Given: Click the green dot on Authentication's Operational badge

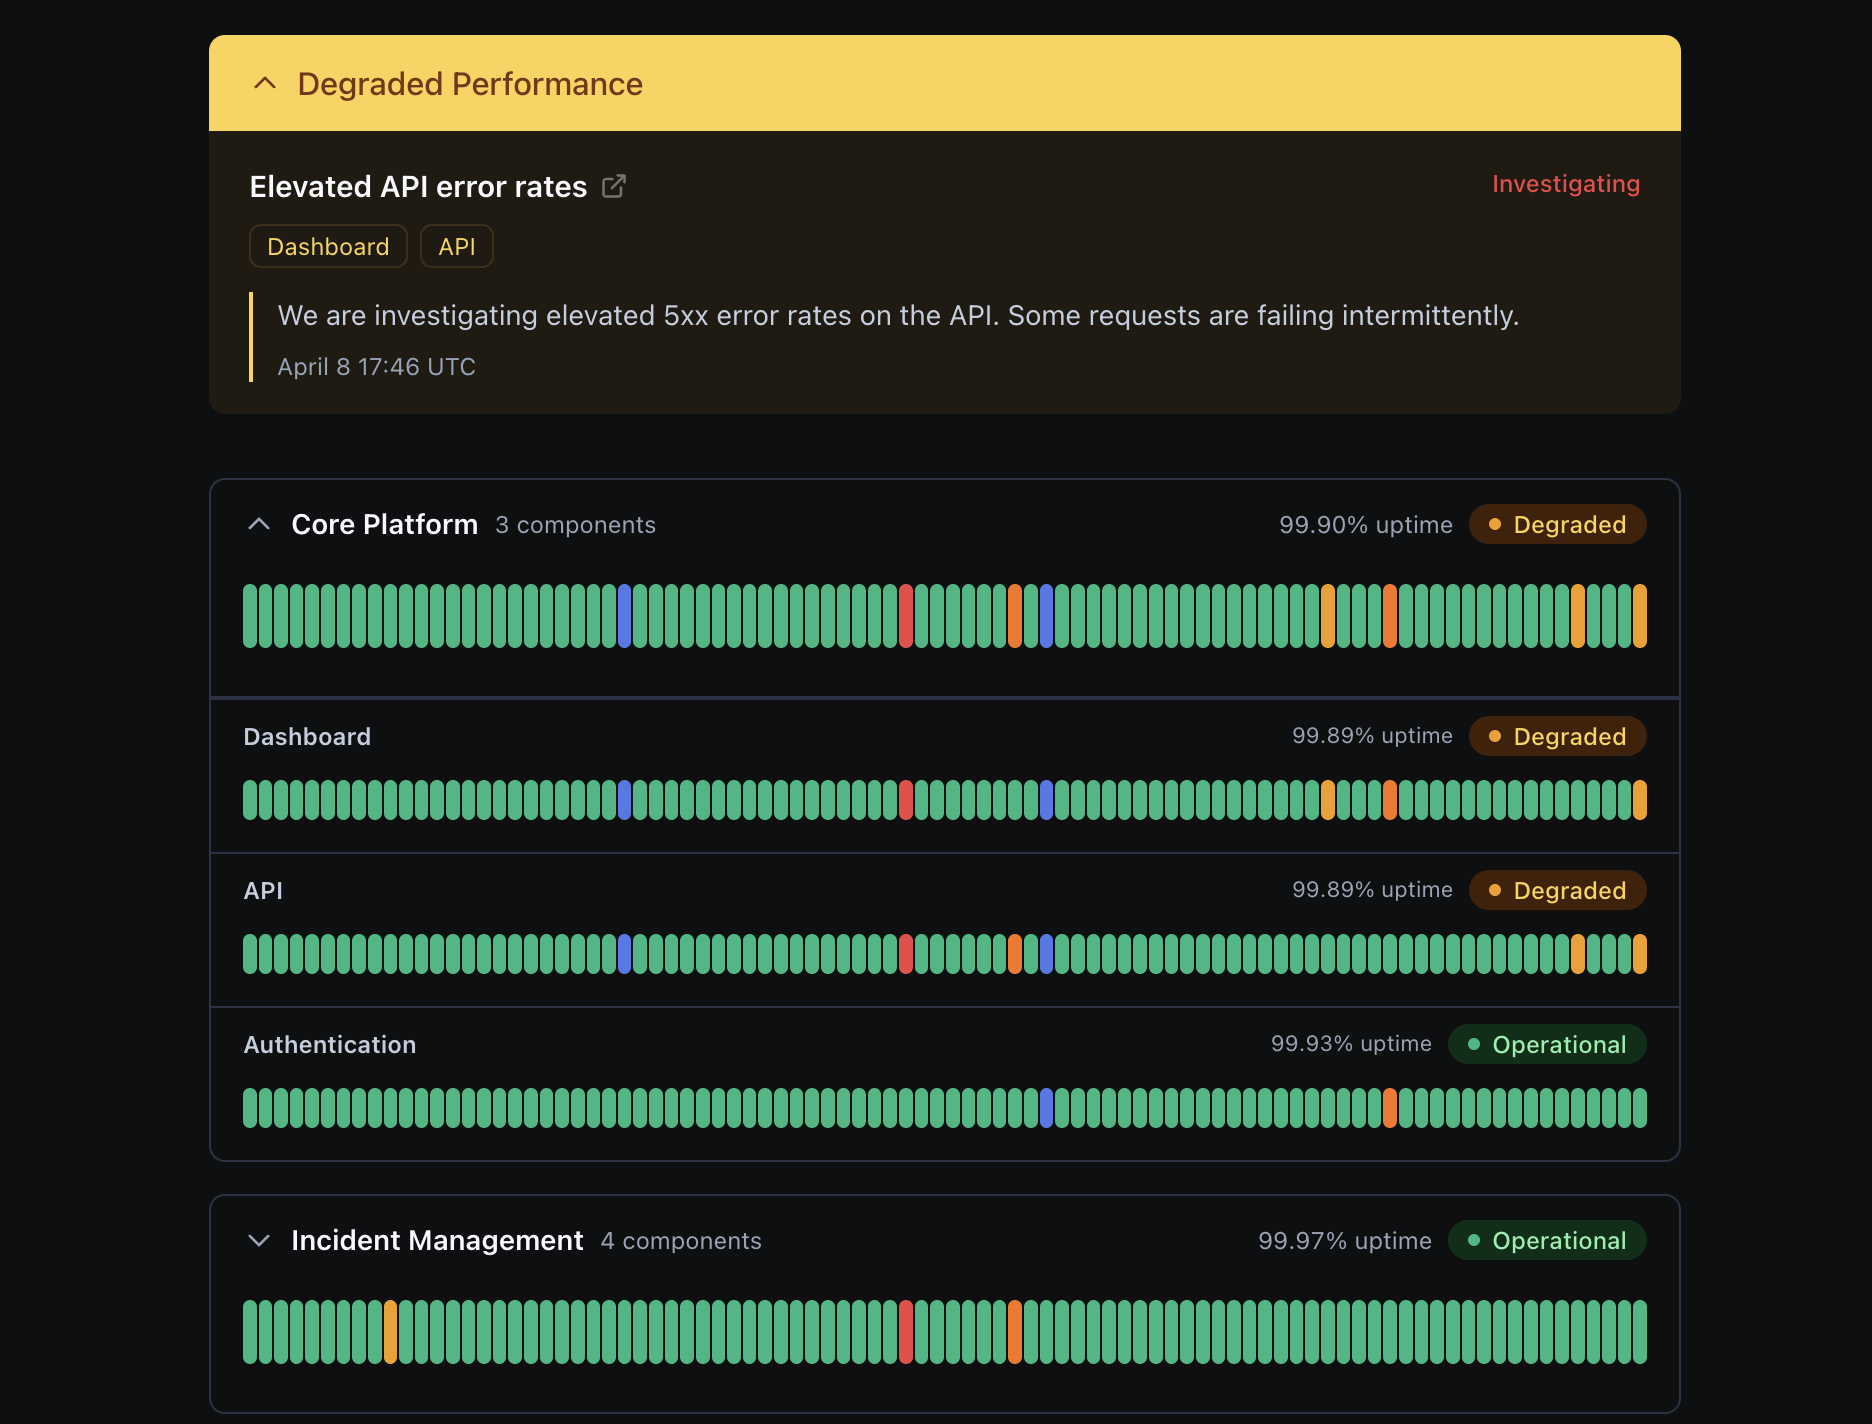Looking at the screenshot, I should click(1475, 1044).
